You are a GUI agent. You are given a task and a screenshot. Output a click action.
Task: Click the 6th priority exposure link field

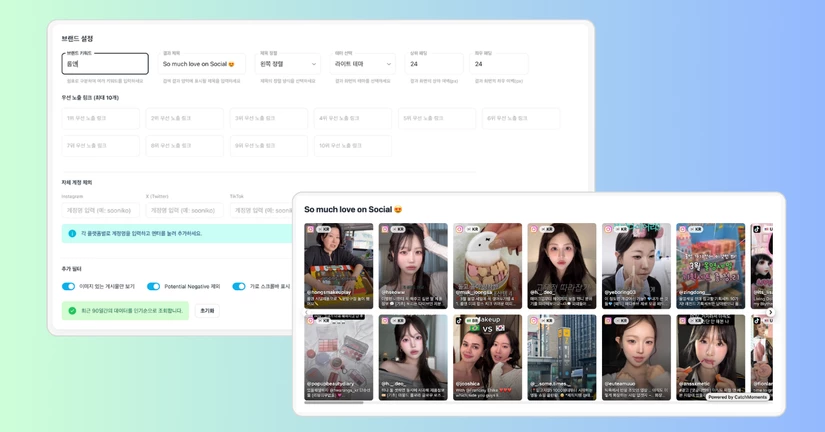[x=521, y=118]
